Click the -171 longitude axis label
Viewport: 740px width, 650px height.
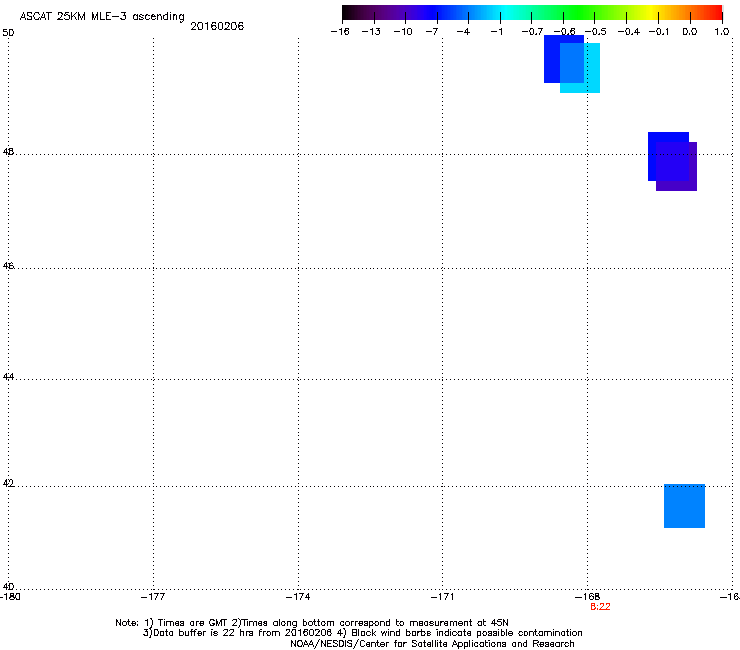(x=443, y=597)
